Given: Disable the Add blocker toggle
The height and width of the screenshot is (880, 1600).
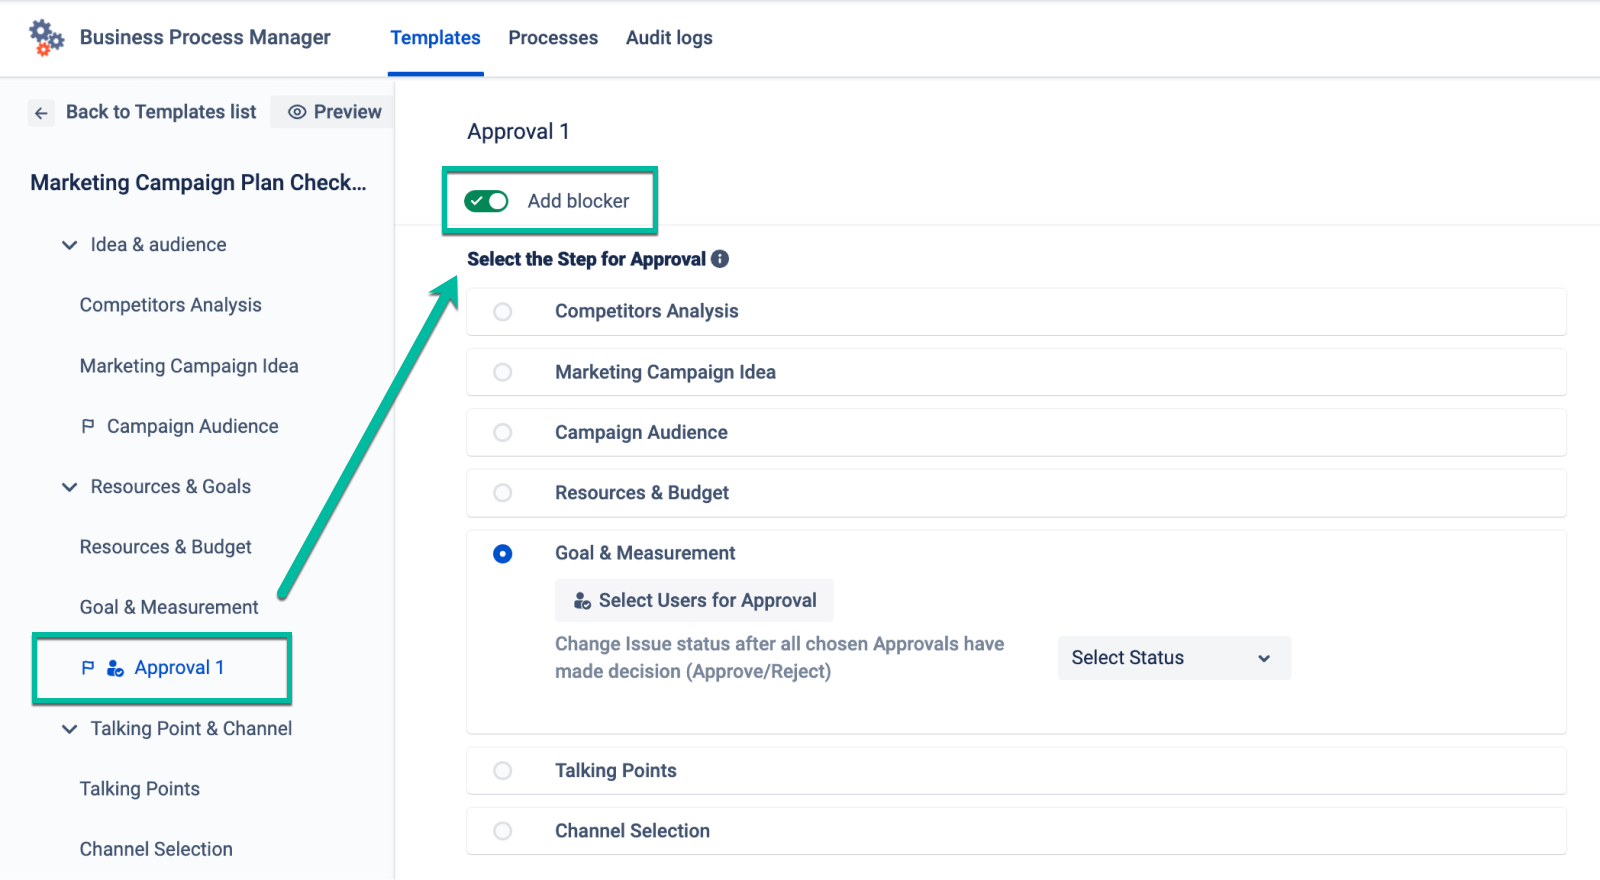Looking at the screenshot, I should 487,201.
